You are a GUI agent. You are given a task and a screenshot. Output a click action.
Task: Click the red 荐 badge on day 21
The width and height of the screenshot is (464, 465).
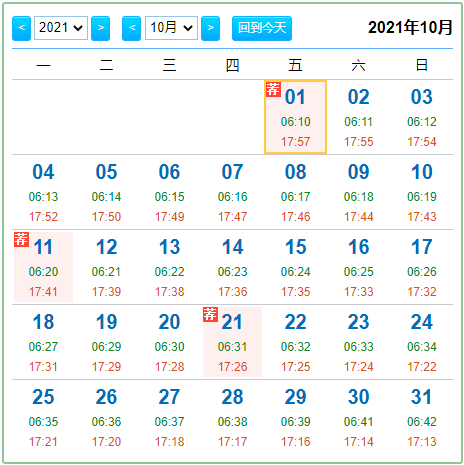pos(210,314)
